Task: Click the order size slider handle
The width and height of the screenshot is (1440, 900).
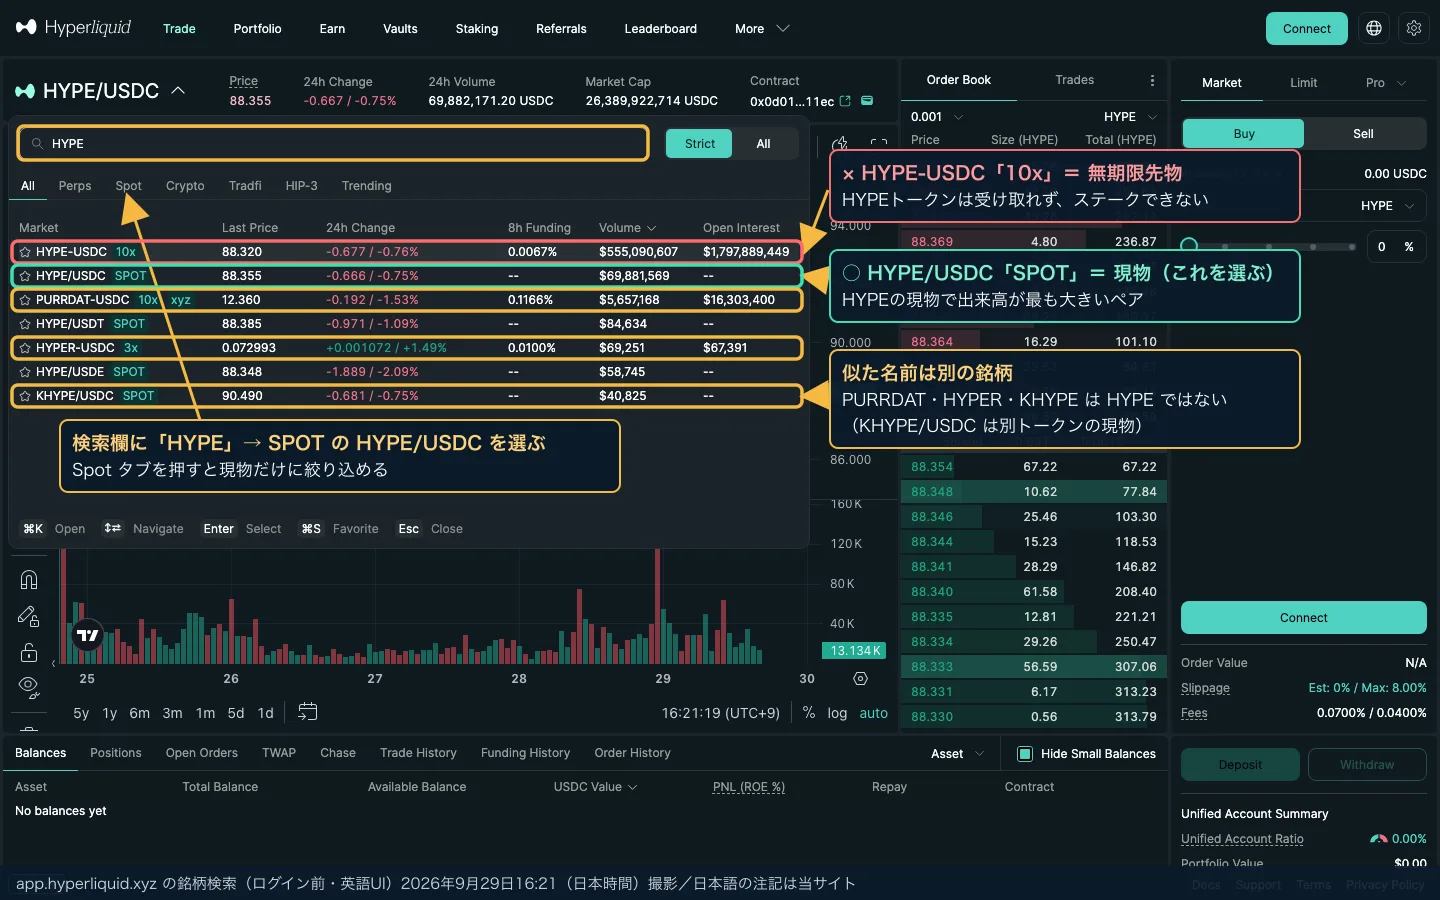Action: tap(1189, 246)
